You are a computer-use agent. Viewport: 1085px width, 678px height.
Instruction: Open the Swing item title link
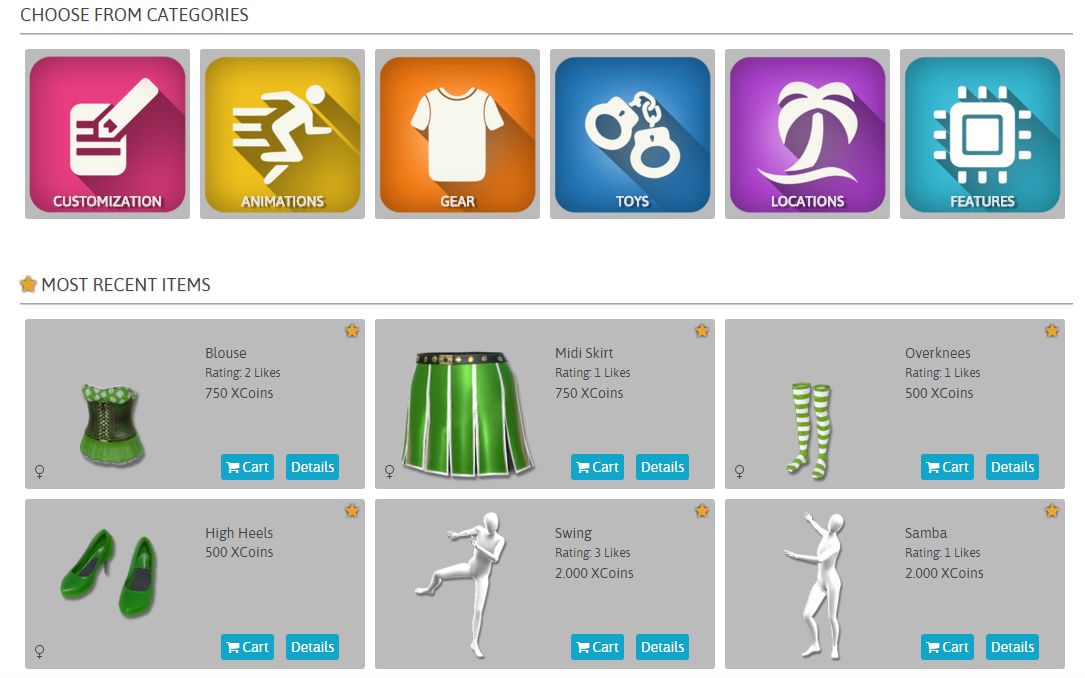pyautogui.click(x=573, y=533)
